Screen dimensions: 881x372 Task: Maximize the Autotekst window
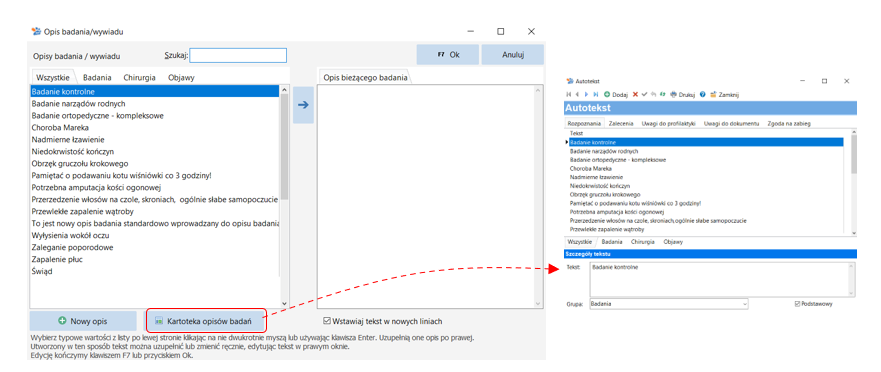pyautogui.click(x=824, y=81)
